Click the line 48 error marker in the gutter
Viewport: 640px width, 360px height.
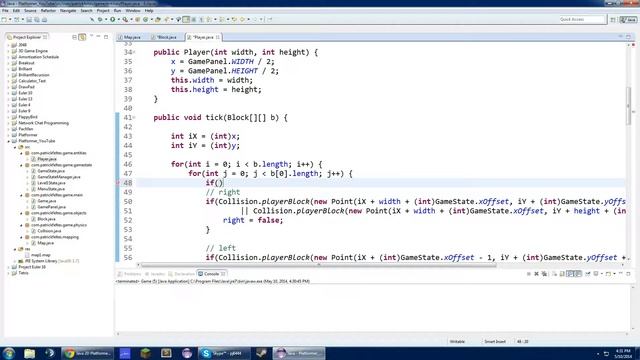[x=118, y=183]
